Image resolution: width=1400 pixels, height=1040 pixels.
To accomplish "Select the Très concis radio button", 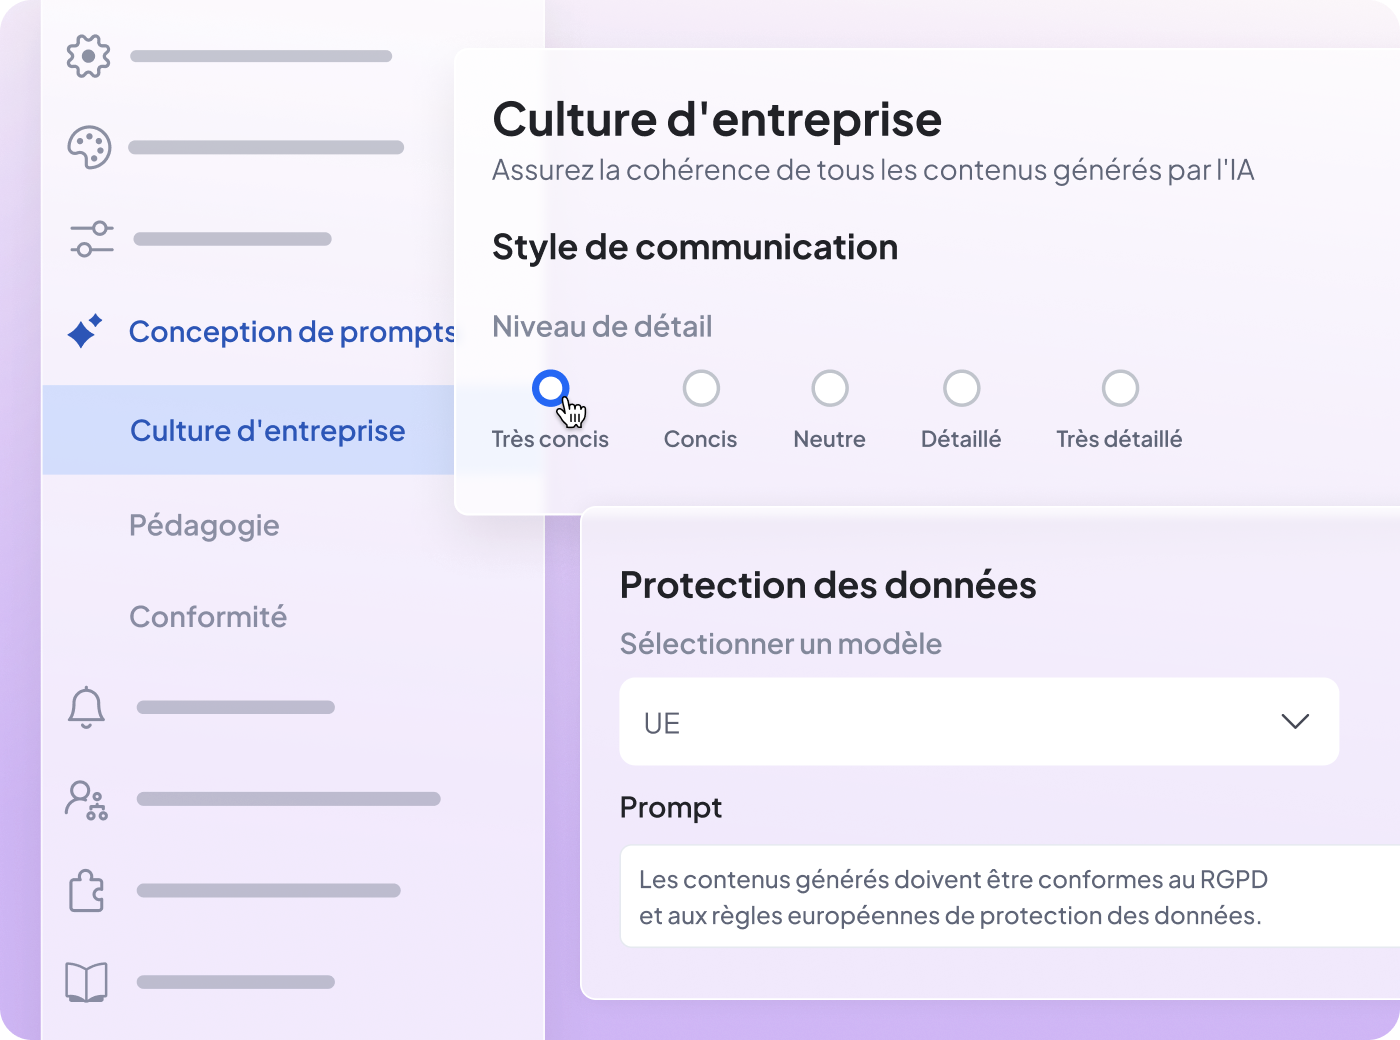I will pos(550,388).
